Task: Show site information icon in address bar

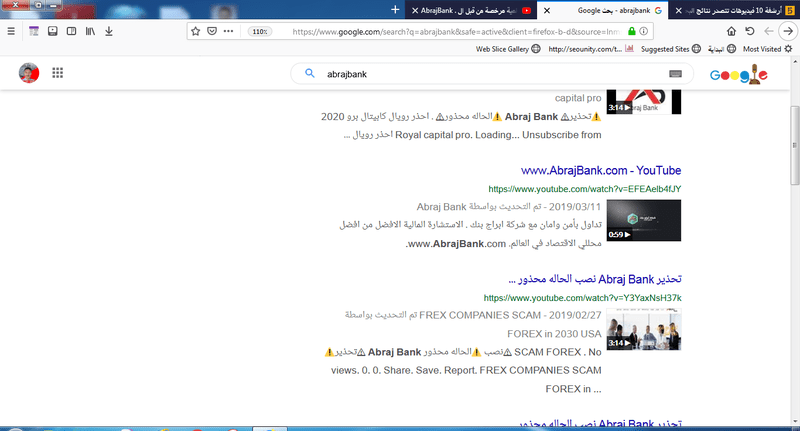Action: [644, 32]
